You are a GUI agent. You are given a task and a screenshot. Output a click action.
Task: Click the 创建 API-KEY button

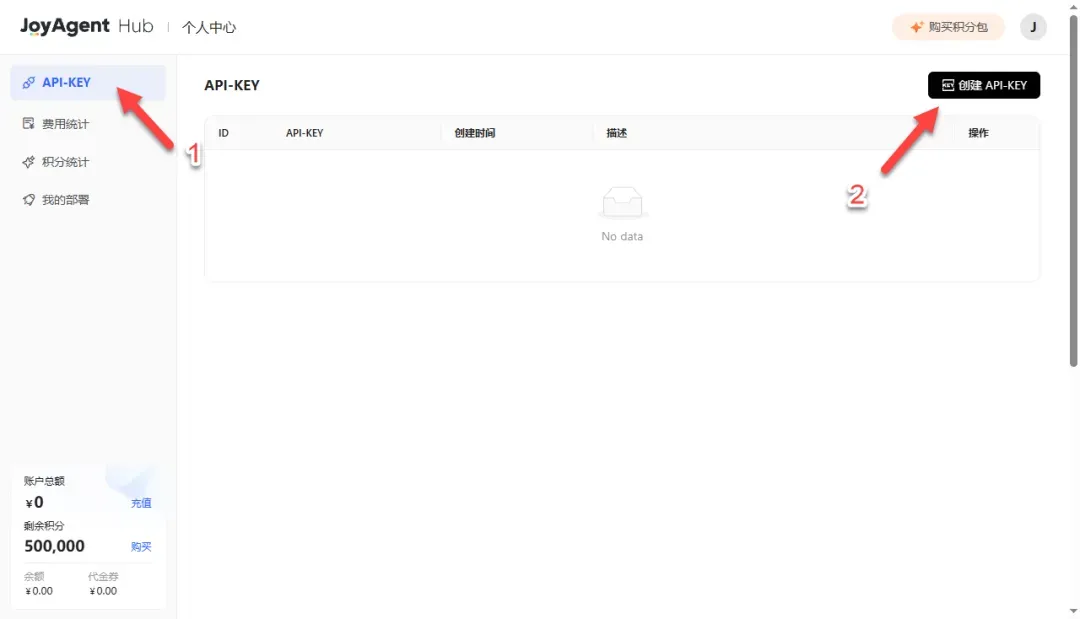pyautogui.click(x=984, y=85)
